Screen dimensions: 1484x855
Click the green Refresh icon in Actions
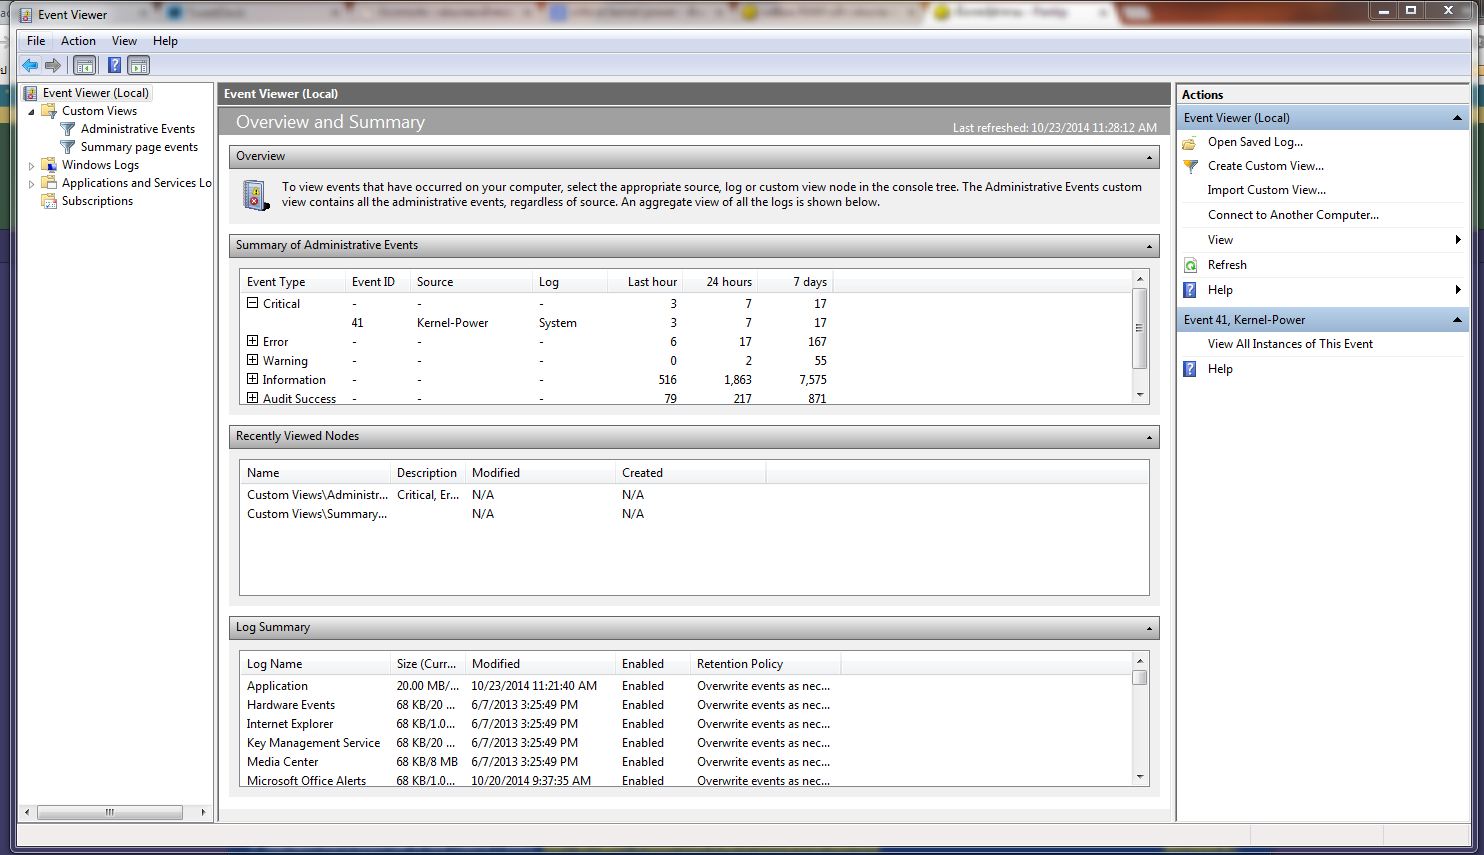point(1190,265)
